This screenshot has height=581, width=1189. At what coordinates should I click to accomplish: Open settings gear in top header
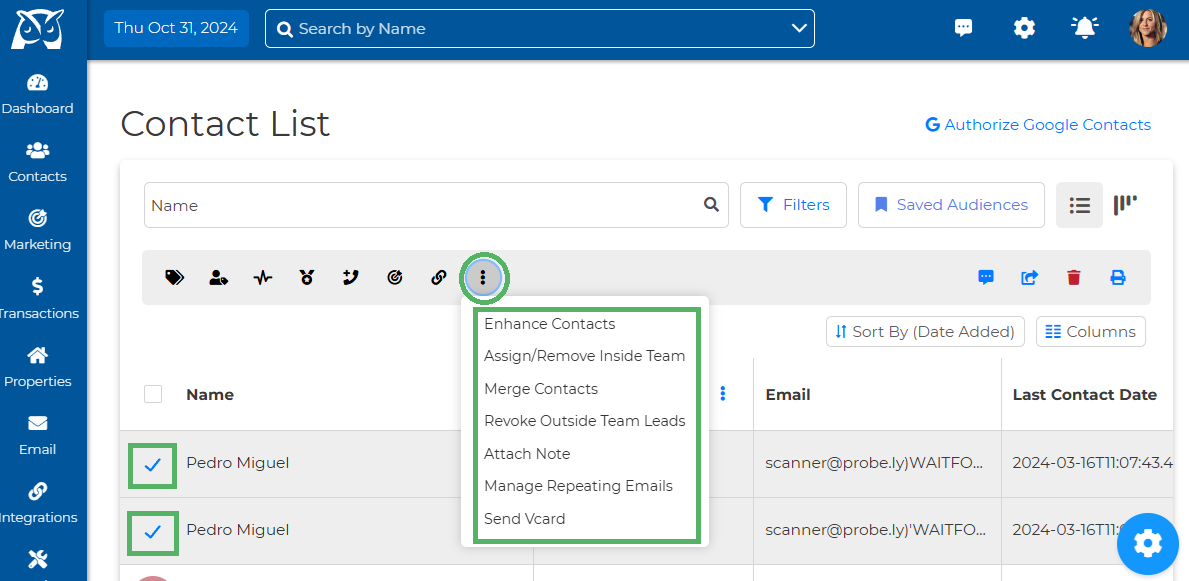click(1024, 28)
